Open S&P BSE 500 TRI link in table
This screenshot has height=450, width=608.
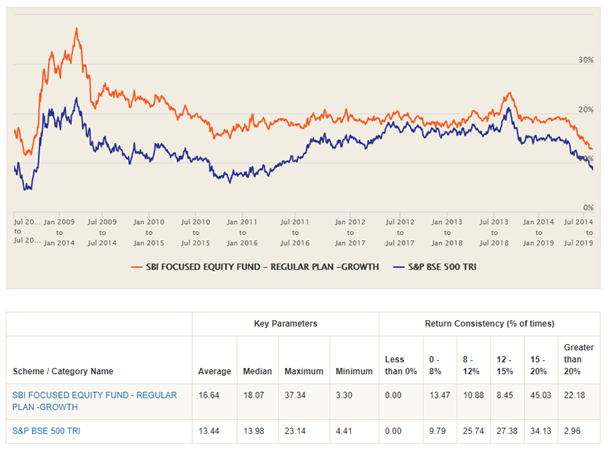pyautogui.click(x=48, y=432)
